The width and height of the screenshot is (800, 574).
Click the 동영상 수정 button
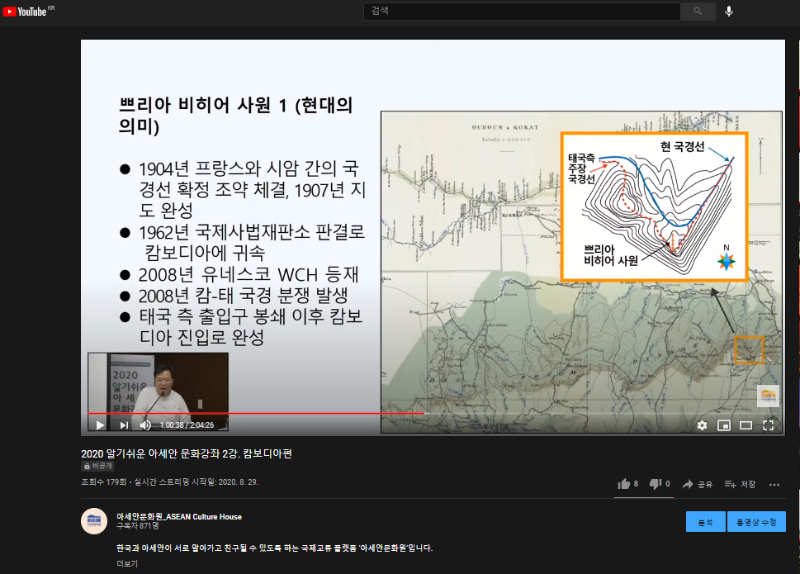(756, 521)
